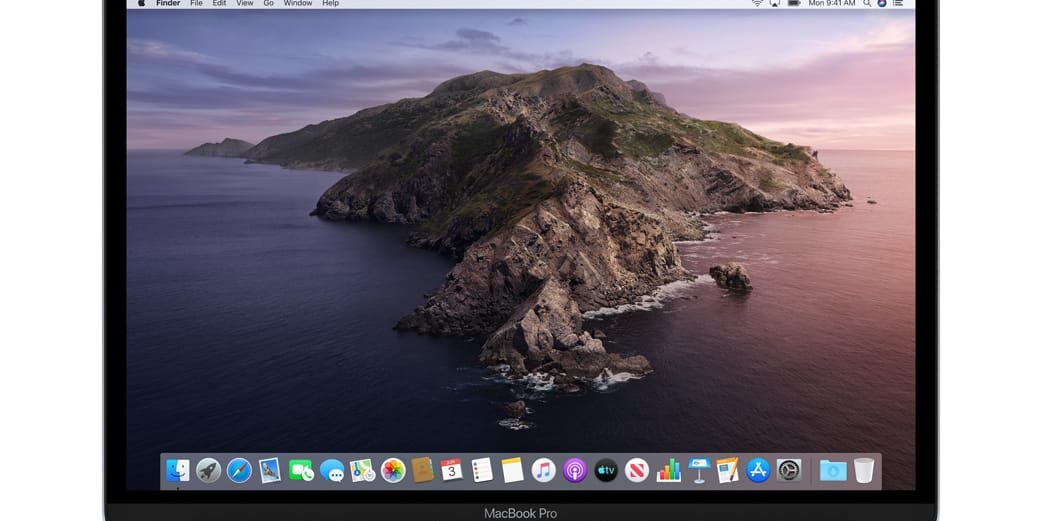Open the View menu
The width and height of the screenshot is (1042, 521).
coord(245,3)
